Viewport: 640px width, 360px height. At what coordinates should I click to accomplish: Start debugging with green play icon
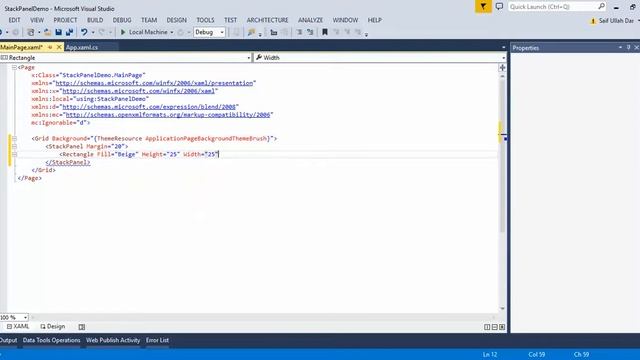pyautogui.click(x=123, y=32)
